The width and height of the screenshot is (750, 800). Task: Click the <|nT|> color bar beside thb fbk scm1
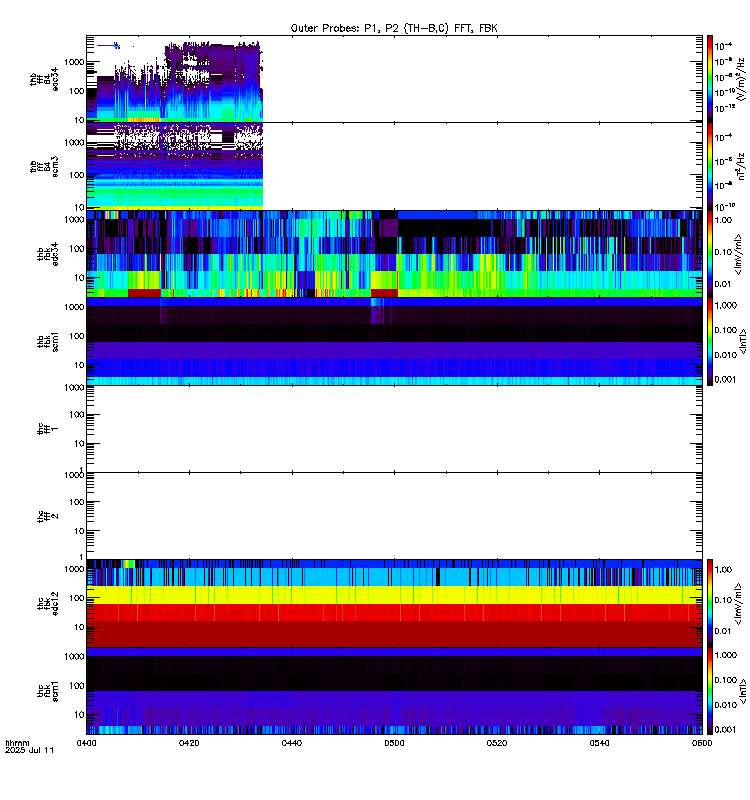(710, 341)
